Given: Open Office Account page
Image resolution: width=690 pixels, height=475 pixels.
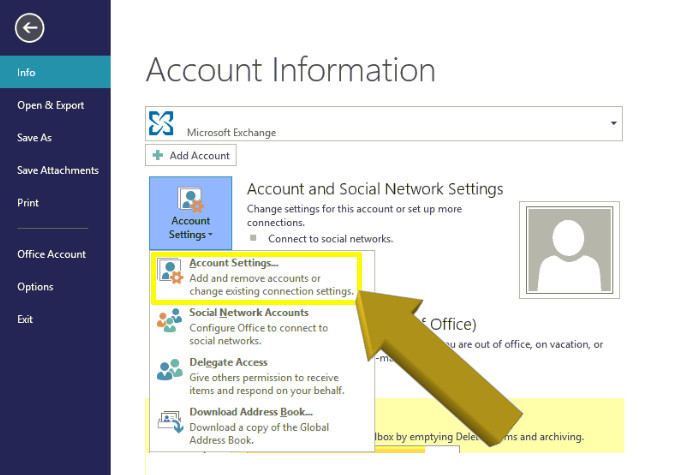Looking at the screenshot, I should tap(51, 254).
